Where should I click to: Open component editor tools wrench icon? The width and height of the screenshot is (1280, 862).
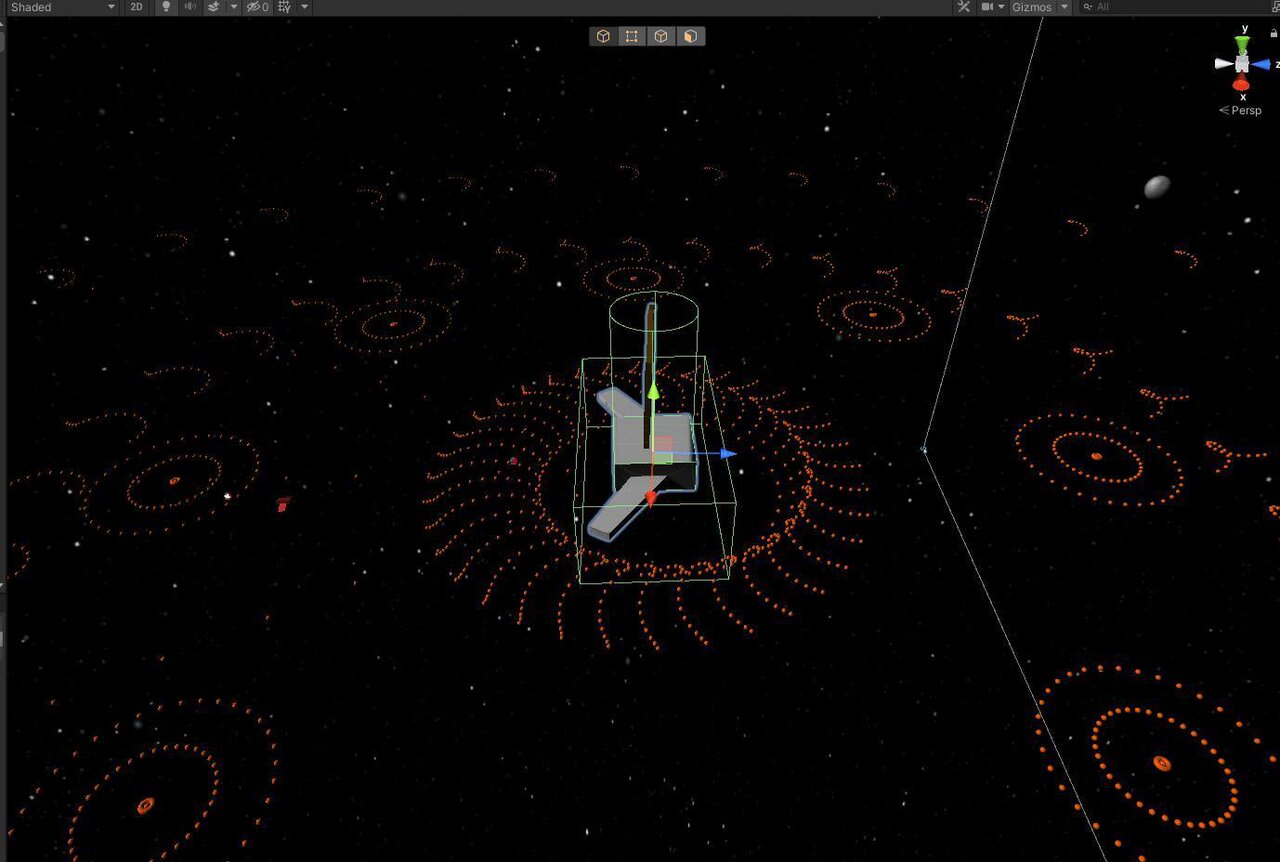tap(964, 7)
